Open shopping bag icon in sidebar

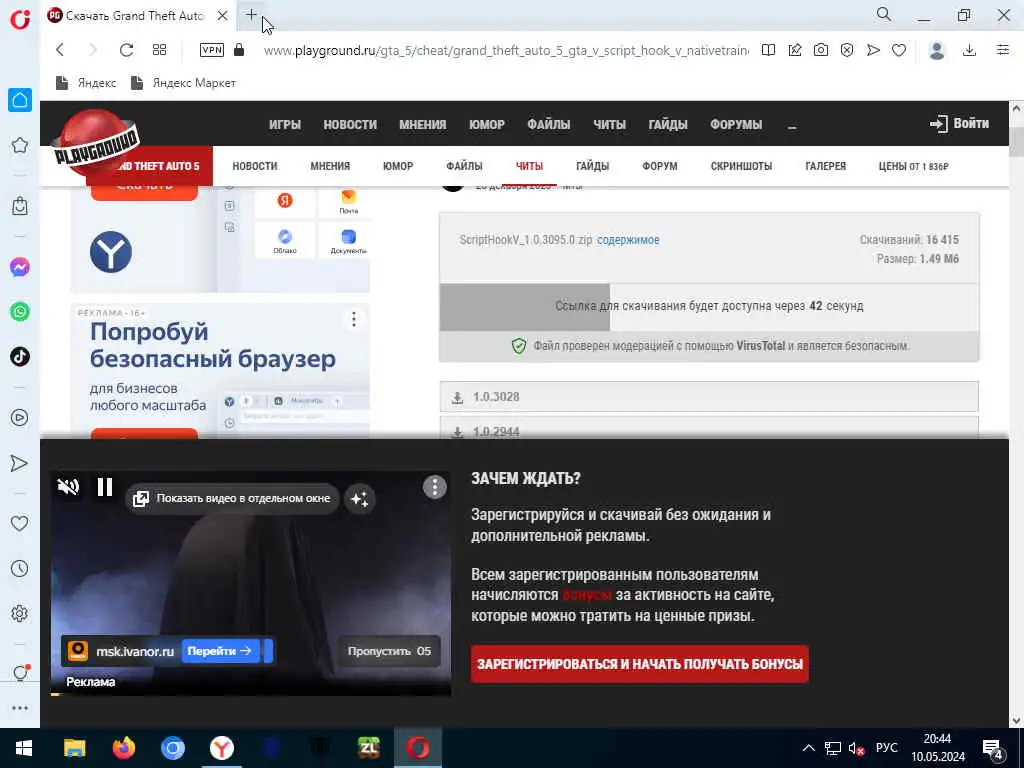pyautogui.click(x=20, y=206)
